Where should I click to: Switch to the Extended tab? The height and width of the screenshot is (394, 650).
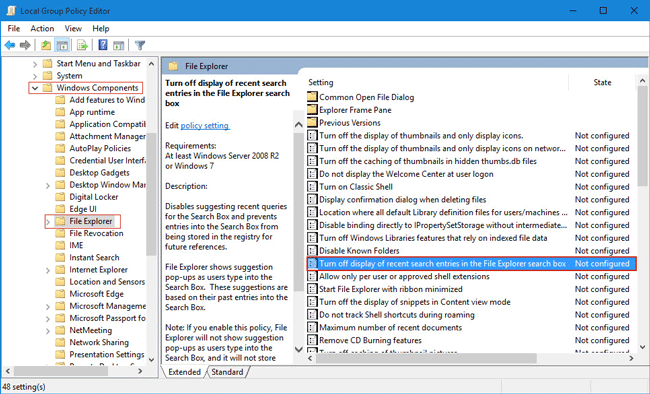click(184, 372)
